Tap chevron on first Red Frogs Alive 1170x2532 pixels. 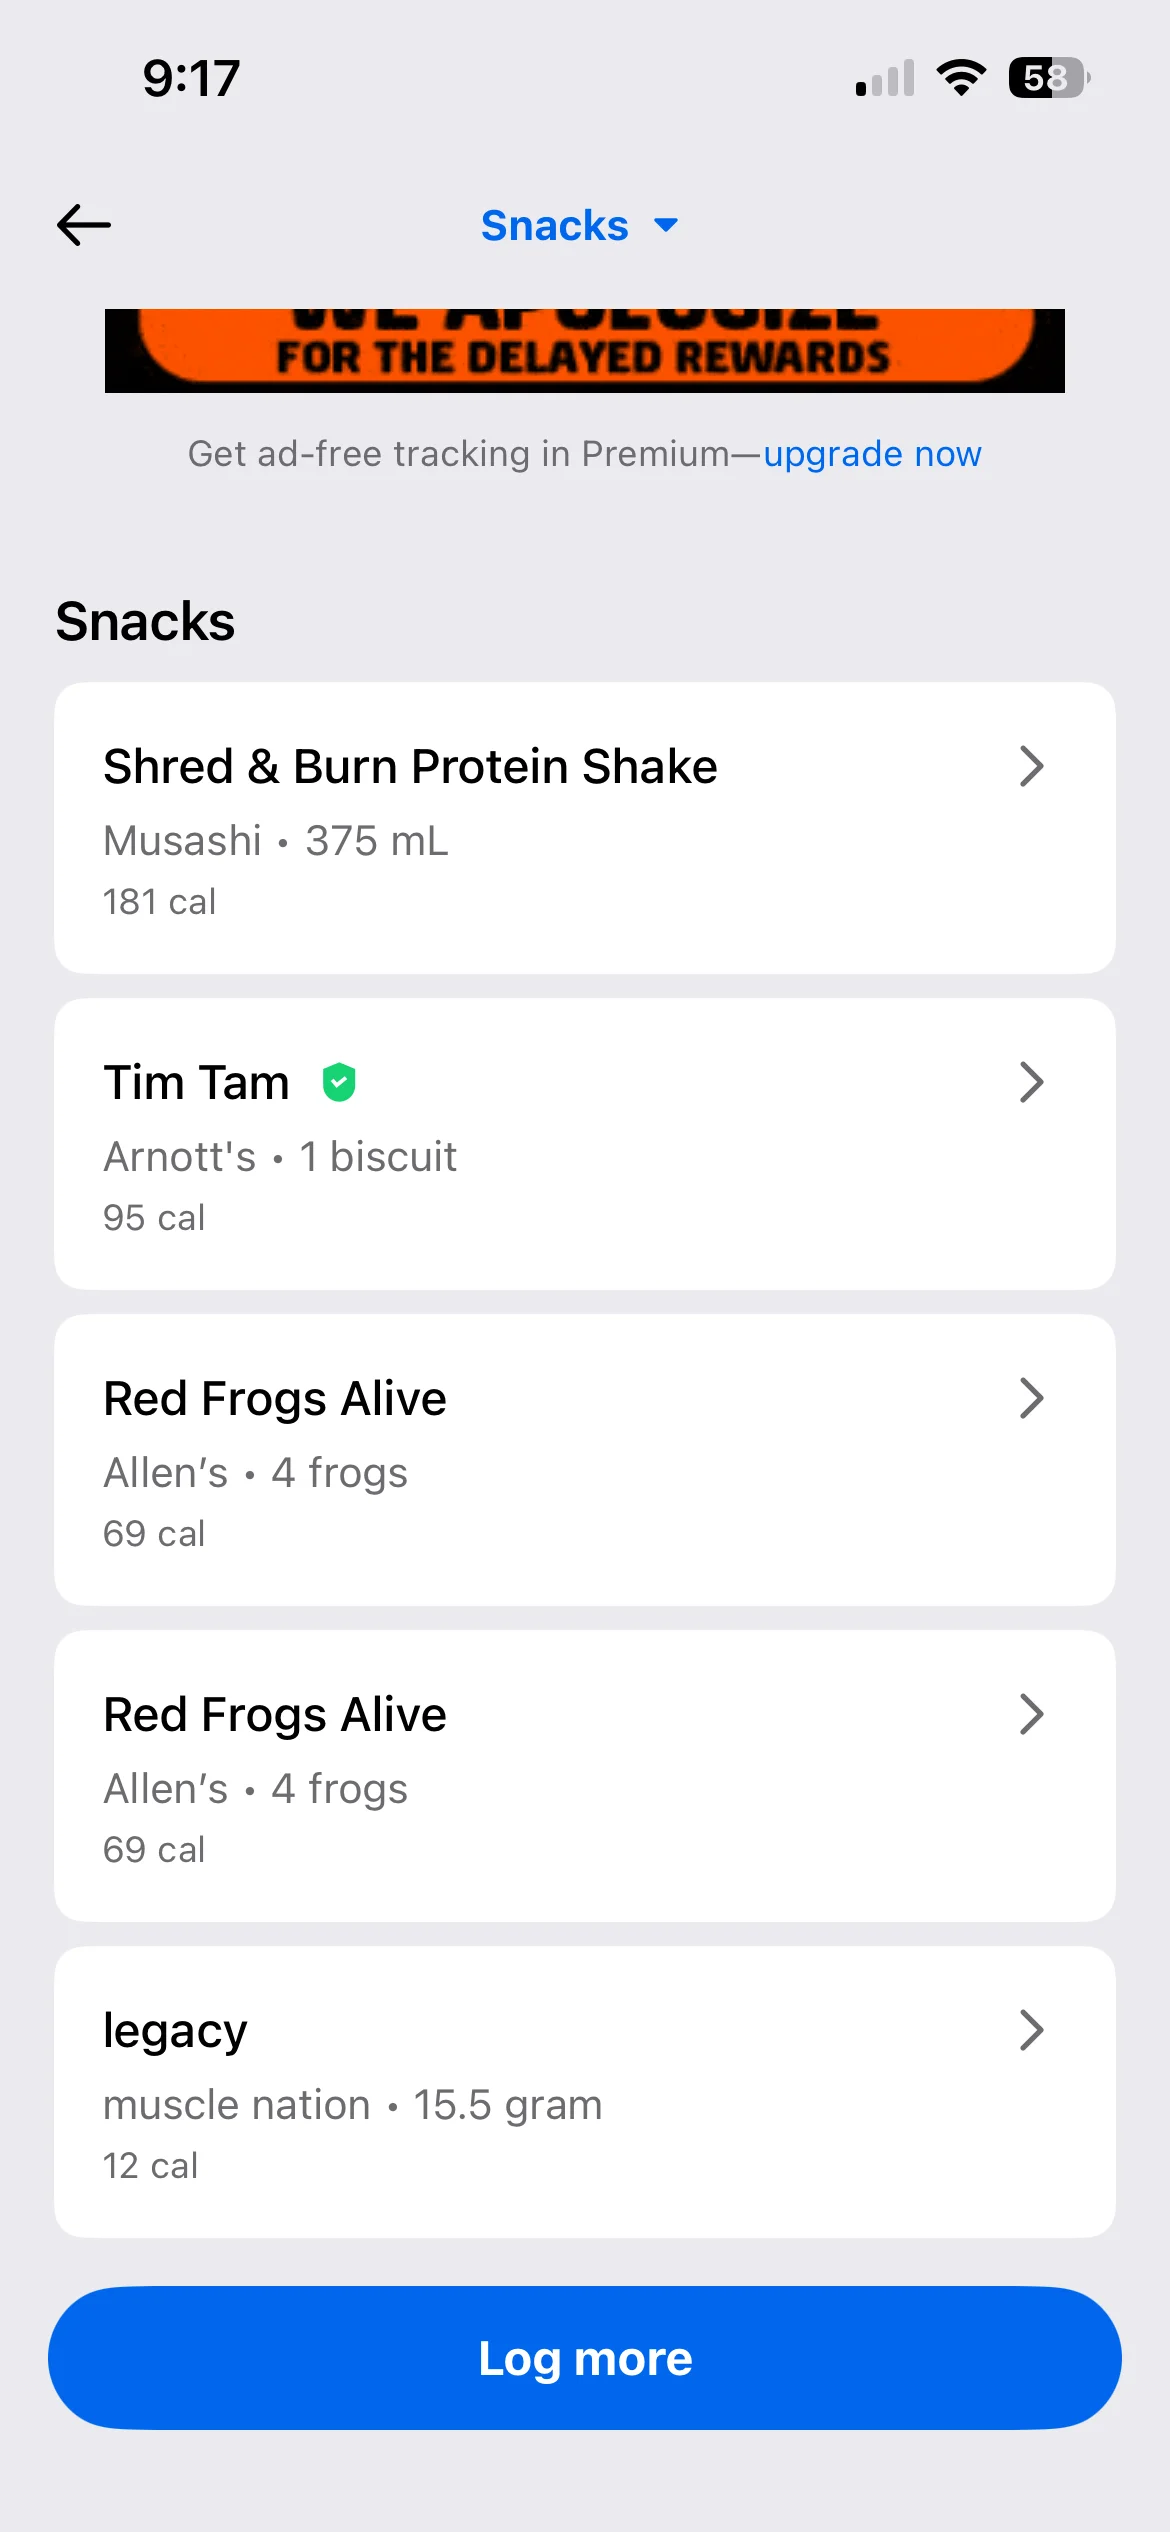pos(1031,1398)
